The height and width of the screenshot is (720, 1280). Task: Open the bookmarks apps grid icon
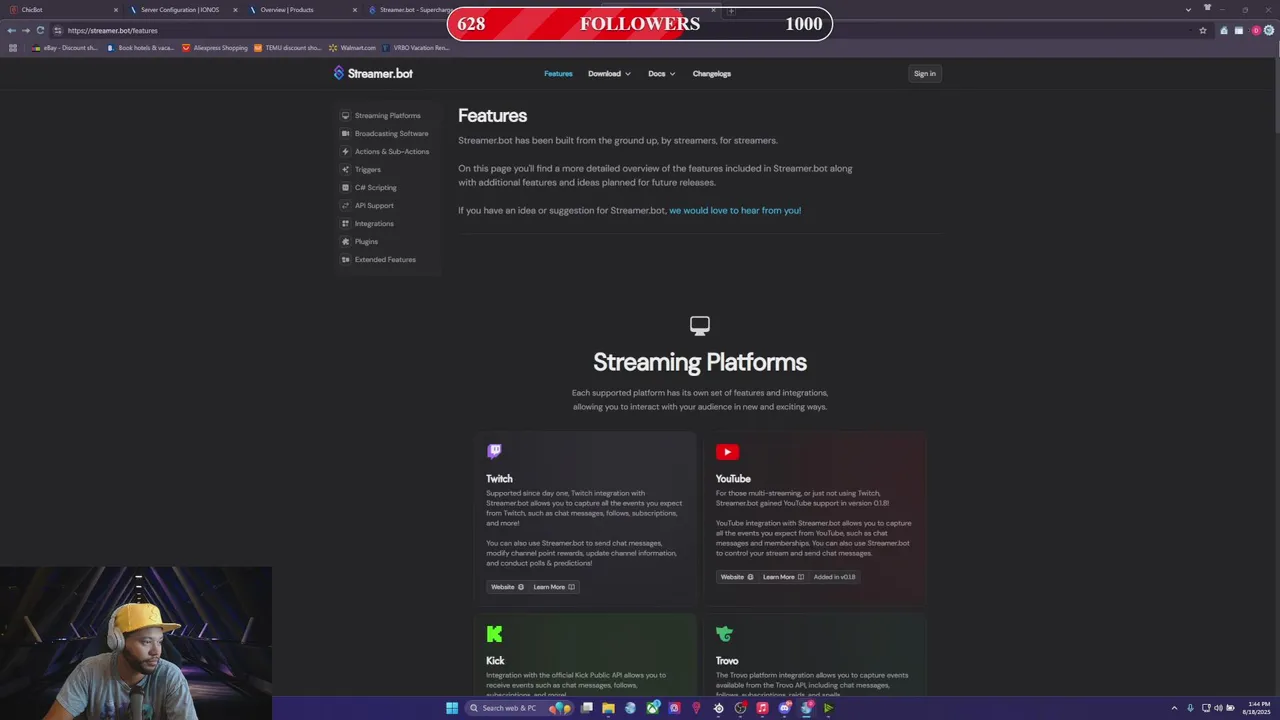12,48
